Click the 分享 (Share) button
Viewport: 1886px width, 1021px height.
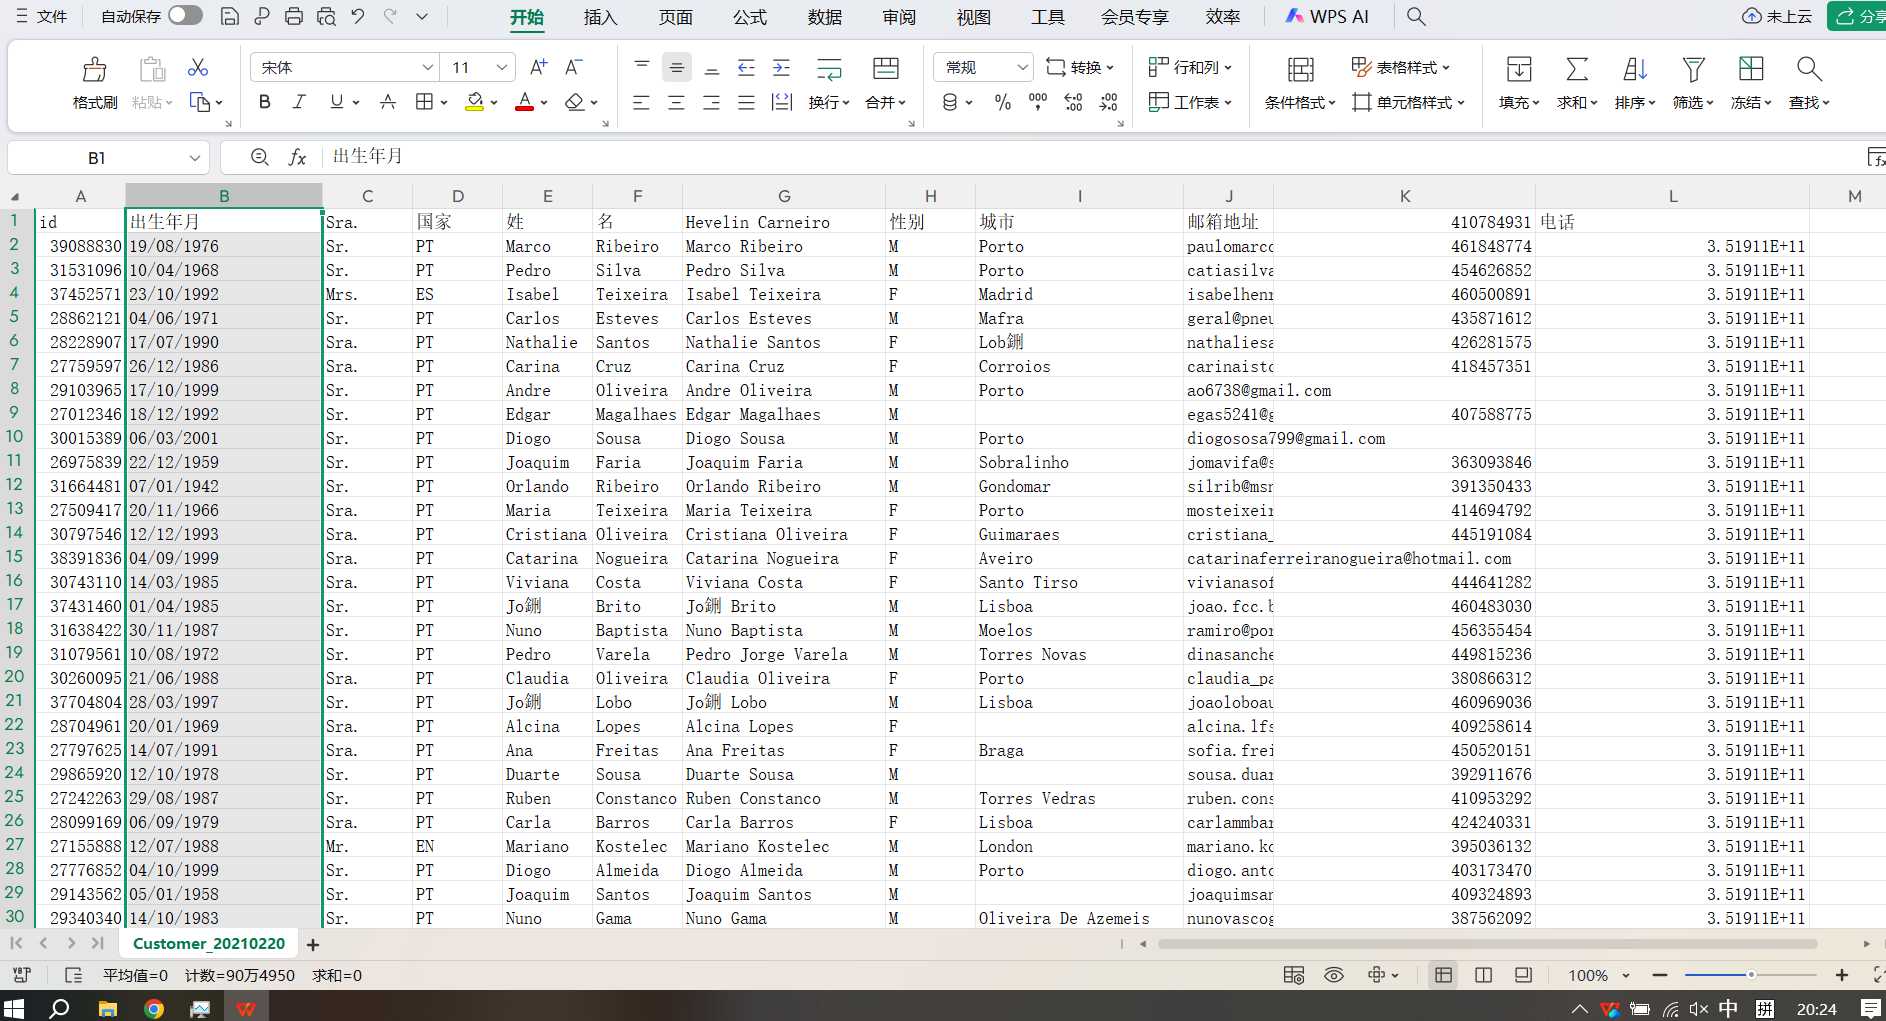(1857, 16)
